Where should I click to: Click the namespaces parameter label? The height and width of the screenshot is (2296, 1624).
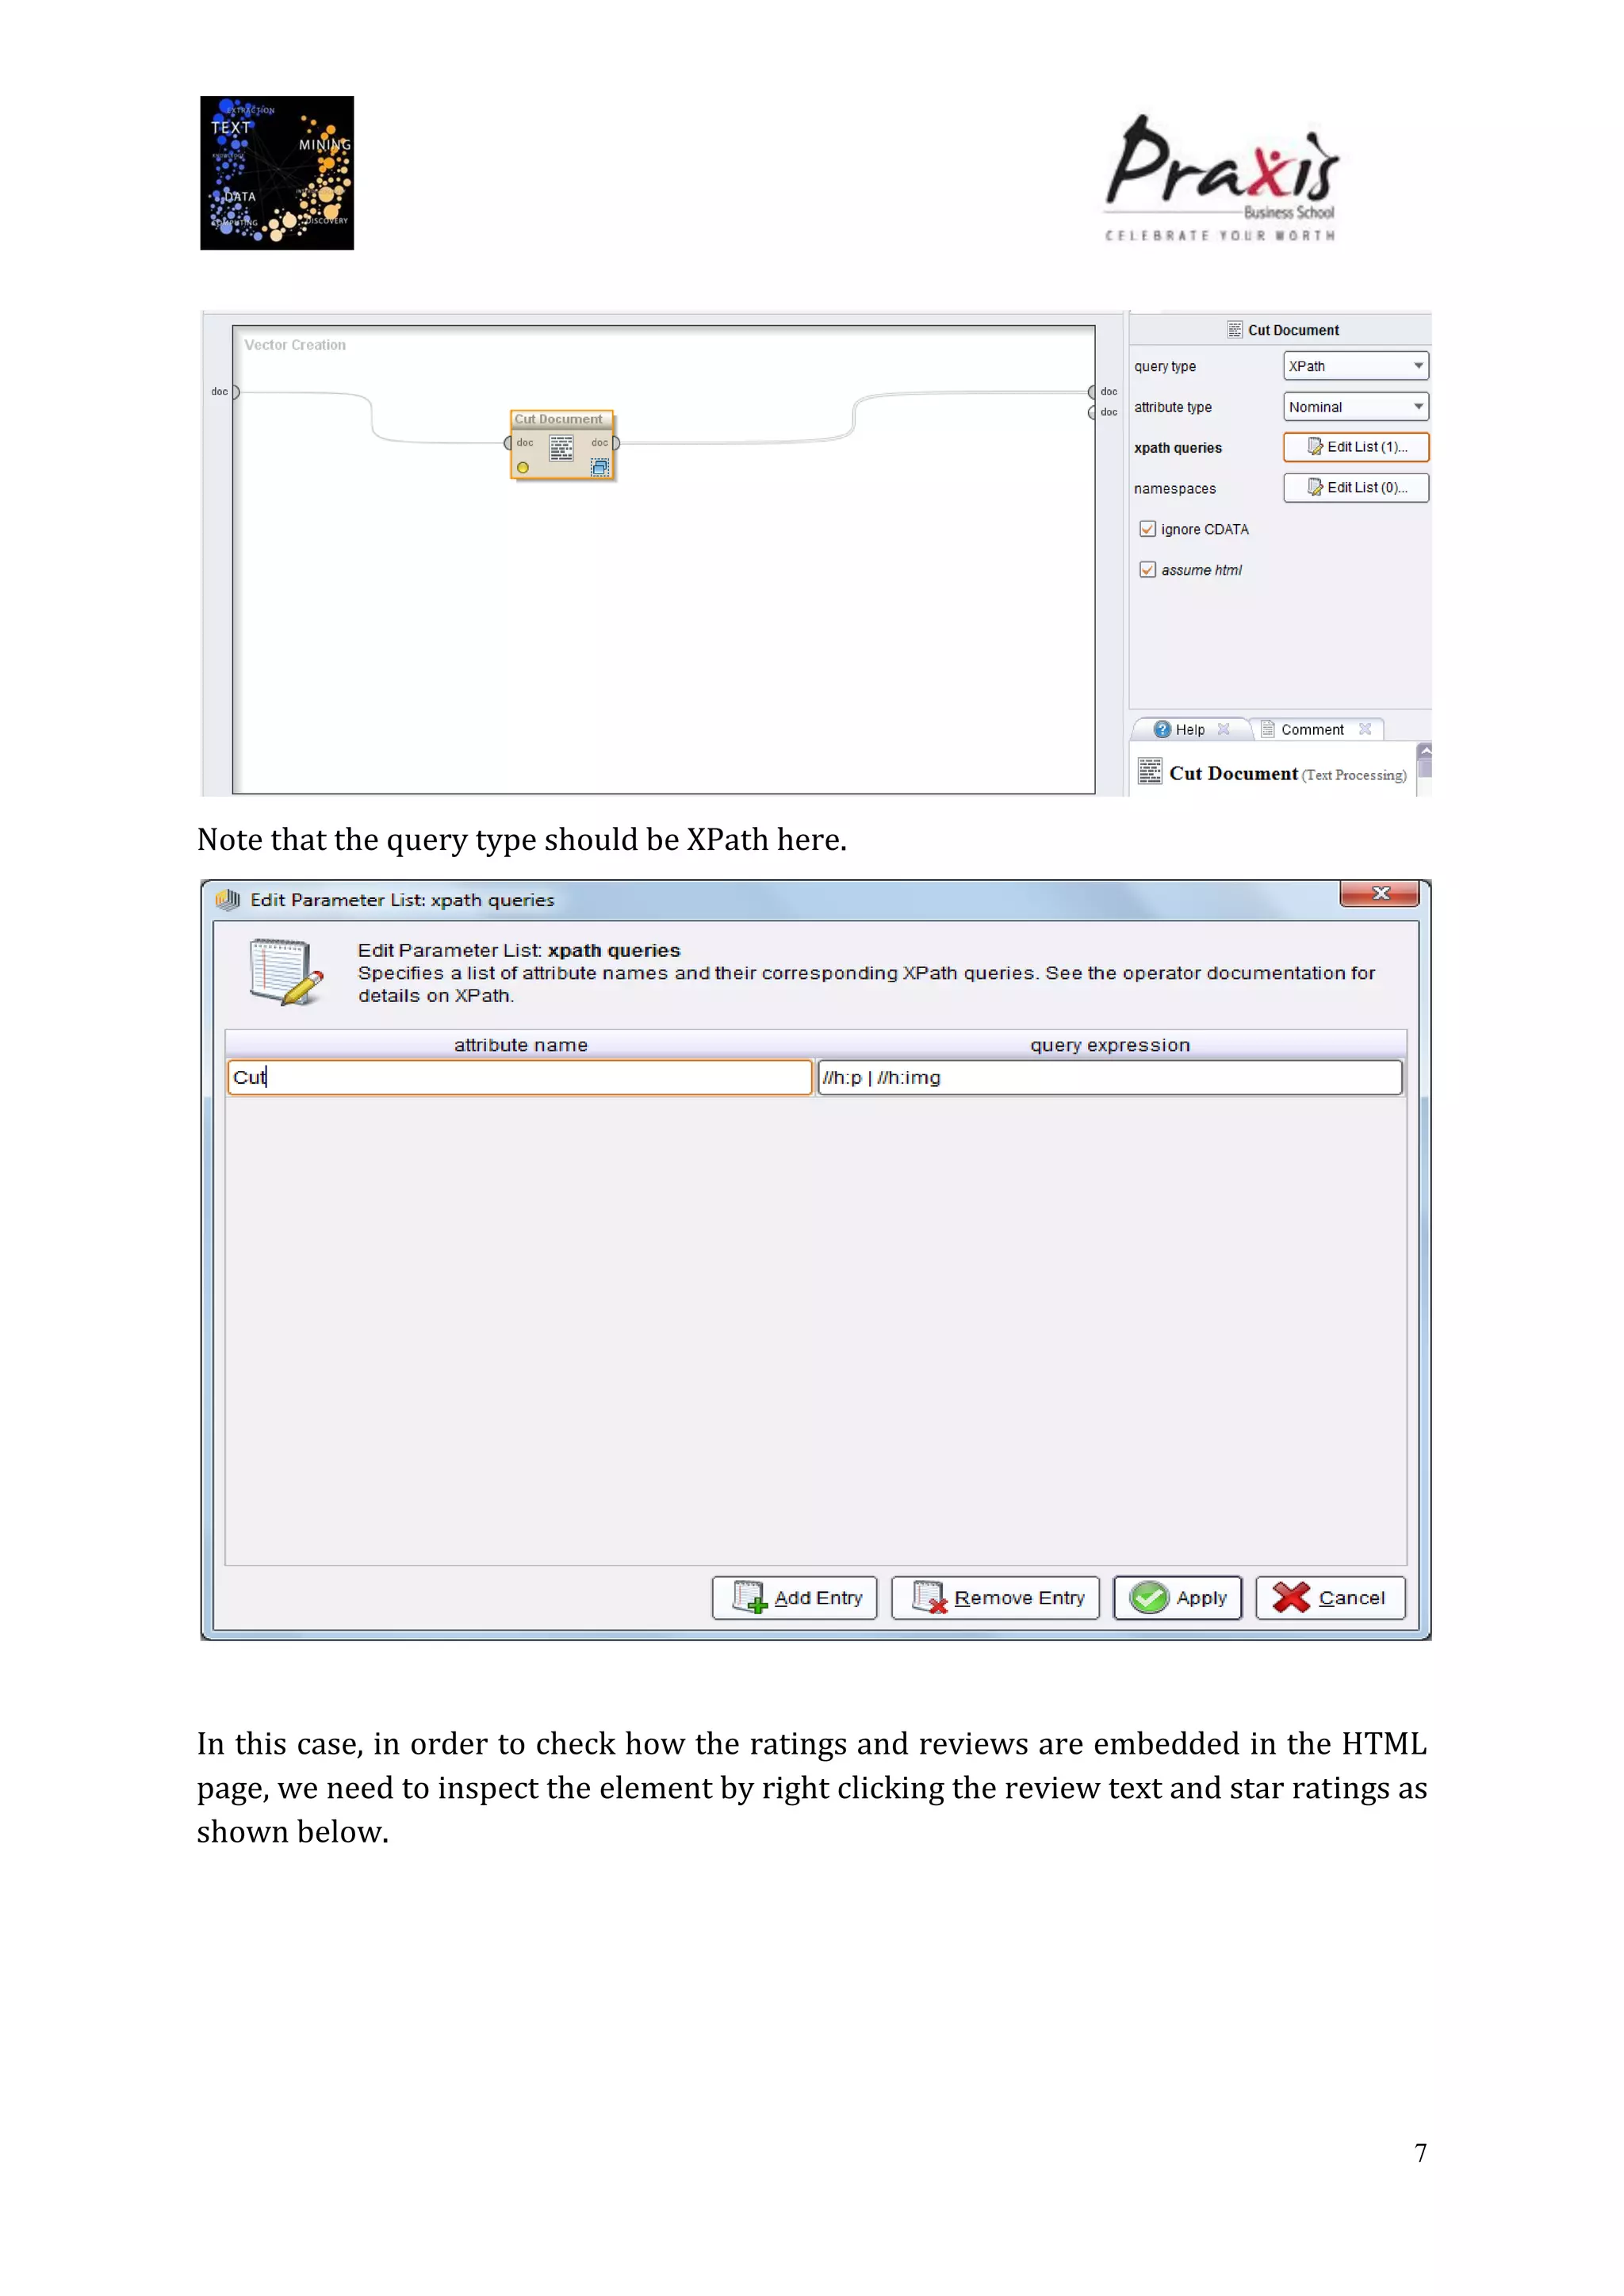(x=1175, y=489)
